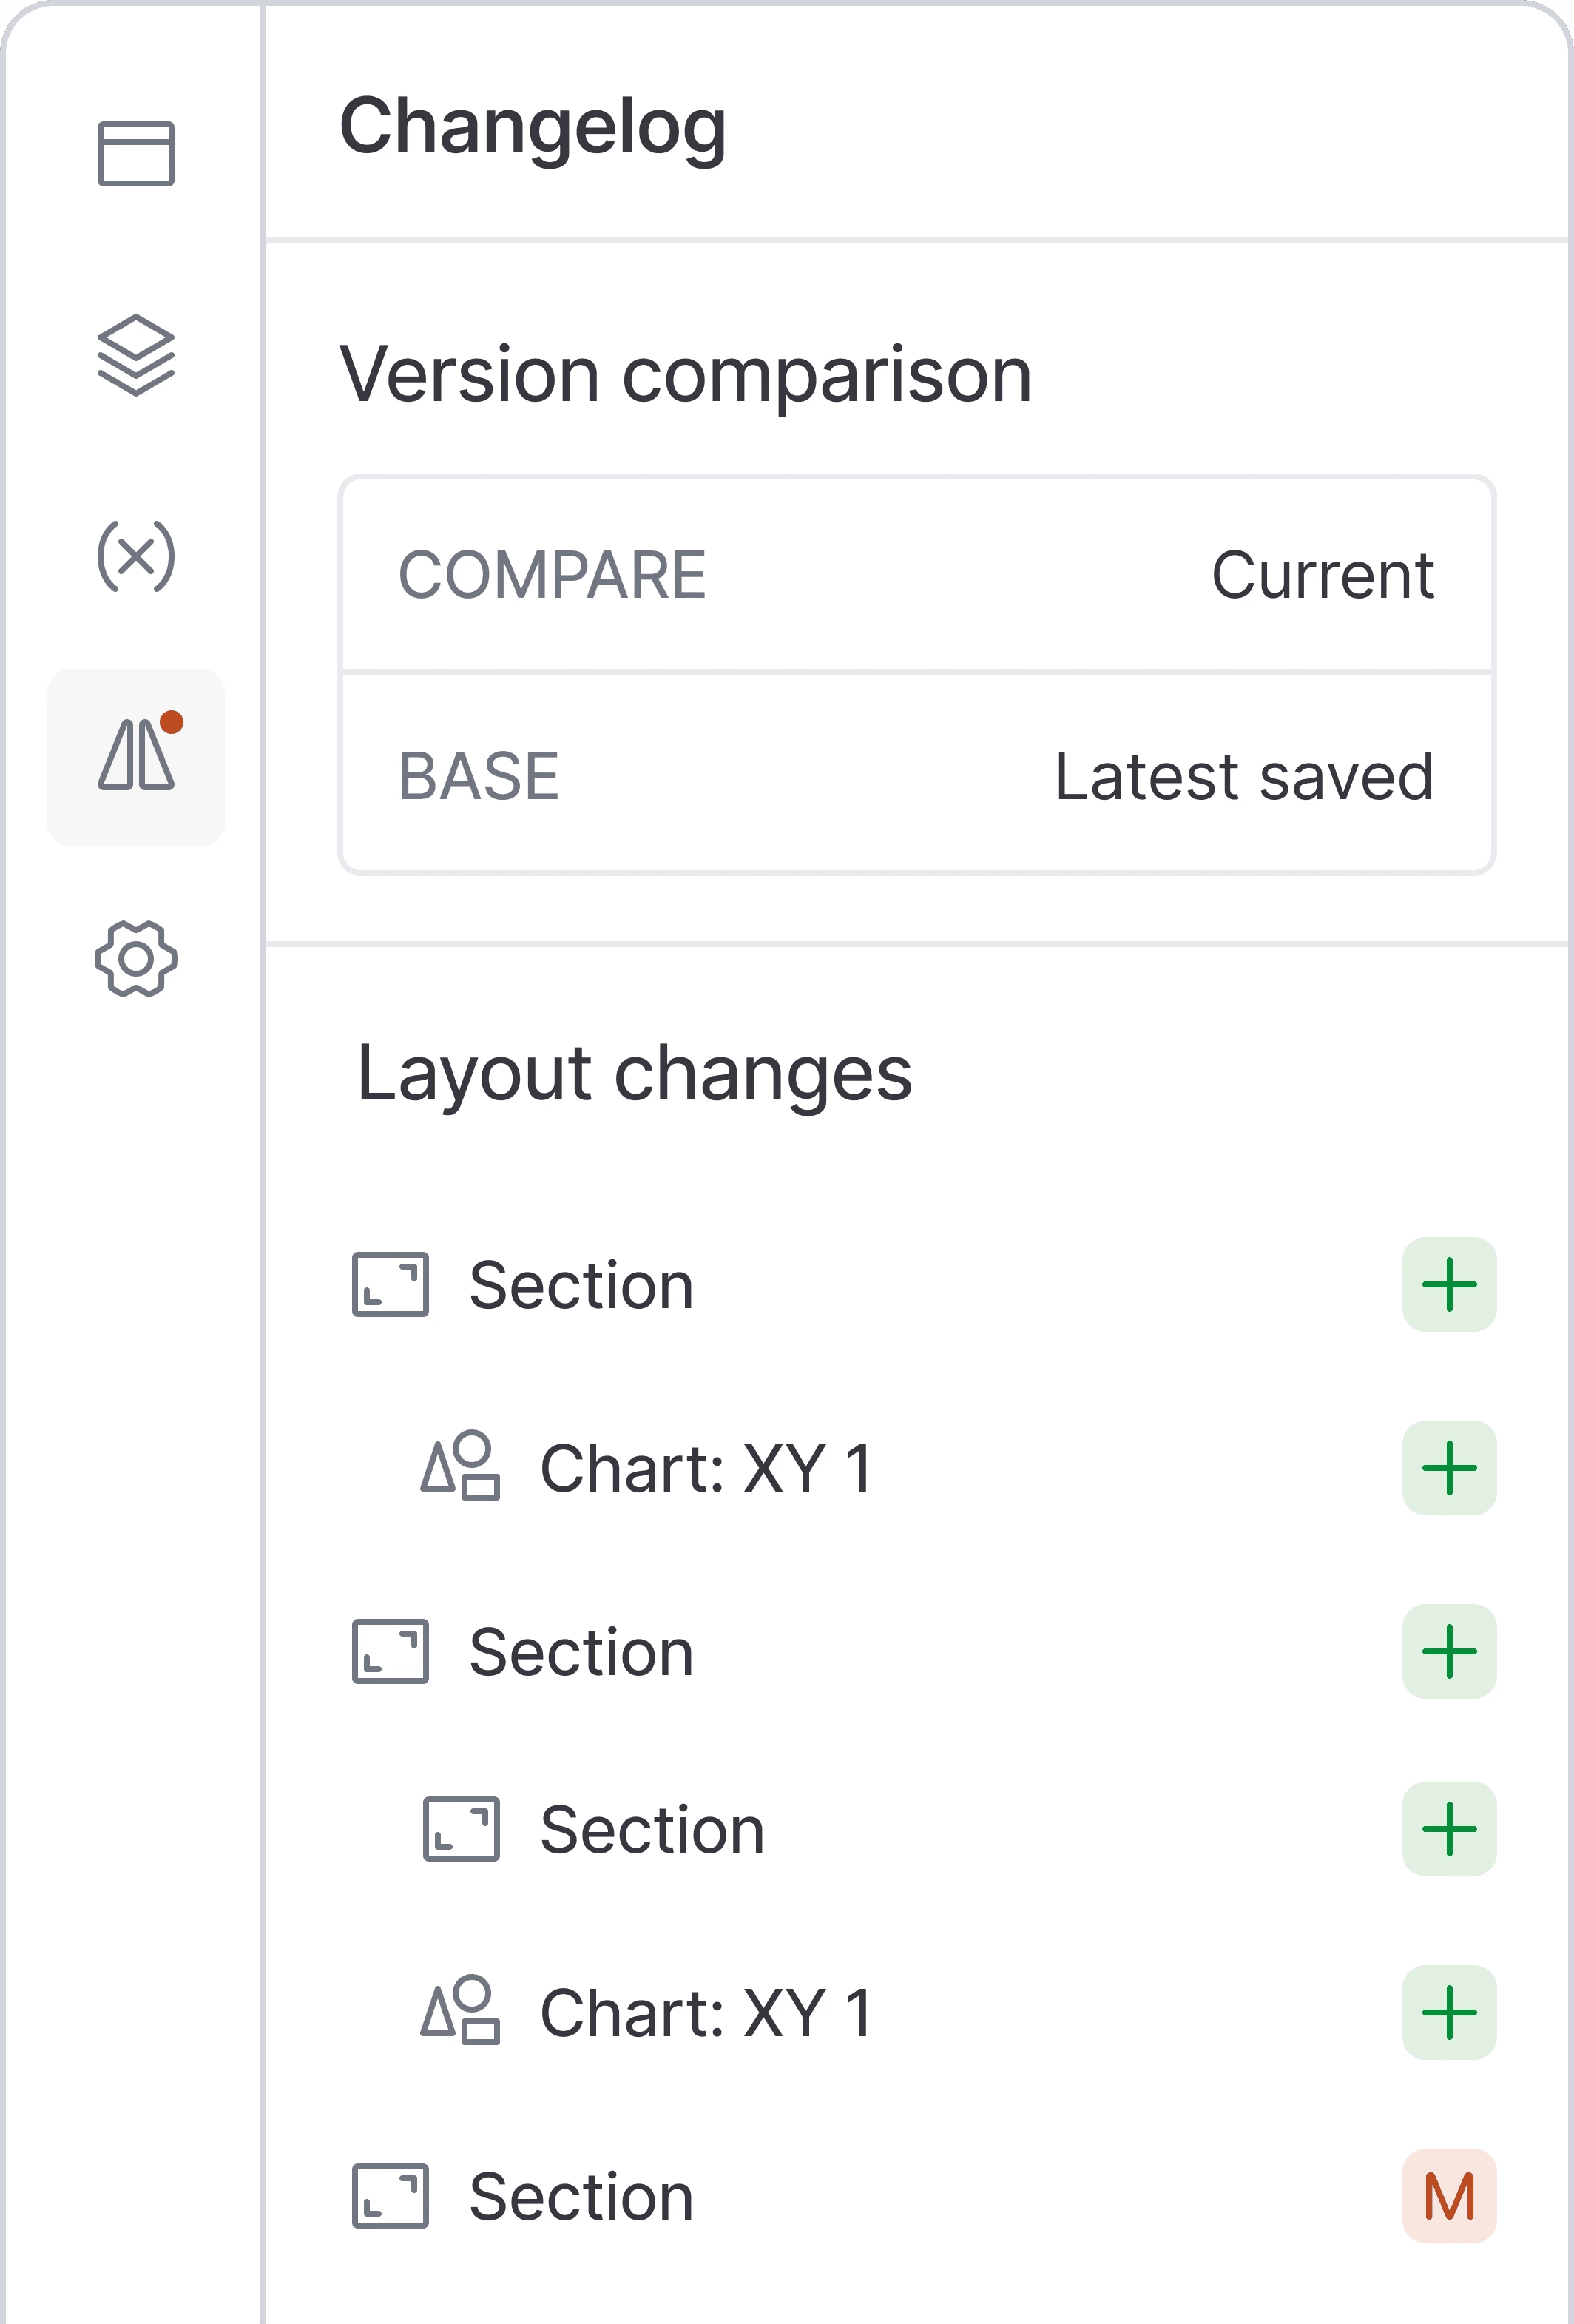Click the added badge on first Section
This screenshot has width=1574, height=2324.
1448,1285
